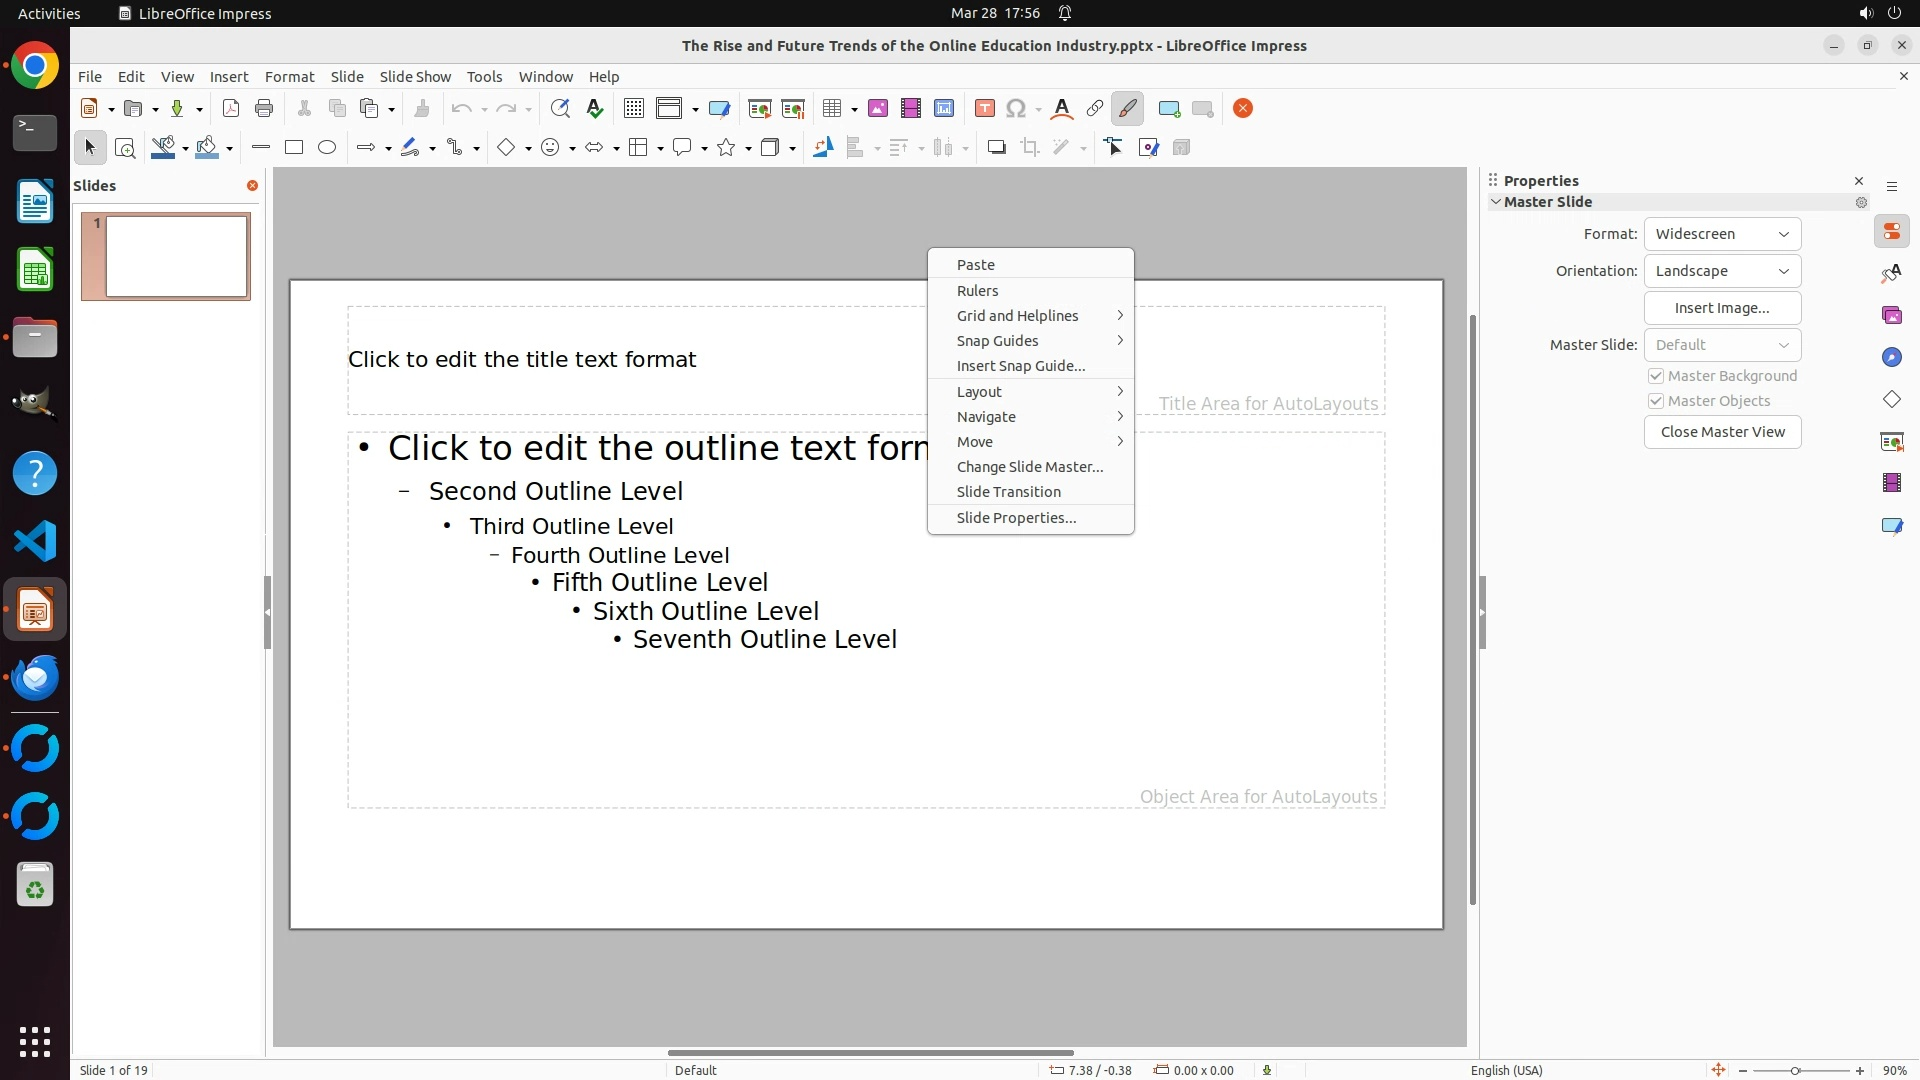
Task: Click the zoom slider in status bar
Action: pyautogui.click(x=1795, y=1071)
